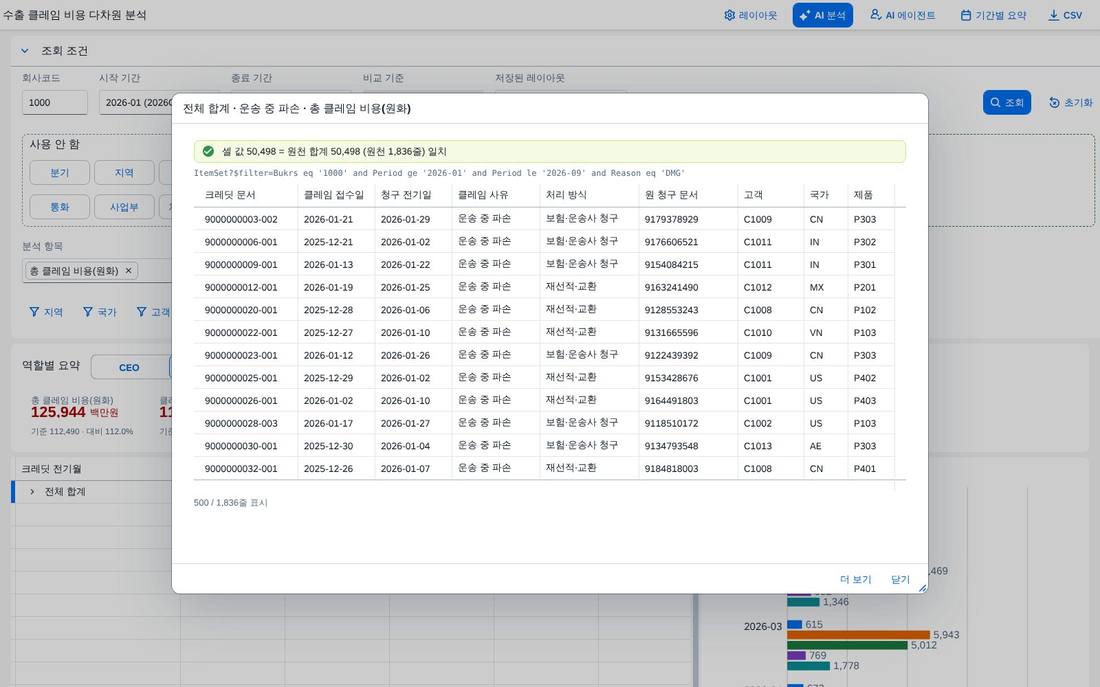1100x687 pixels.
Task: Click original invoice number 9176606521
Action: pos(671,242)
